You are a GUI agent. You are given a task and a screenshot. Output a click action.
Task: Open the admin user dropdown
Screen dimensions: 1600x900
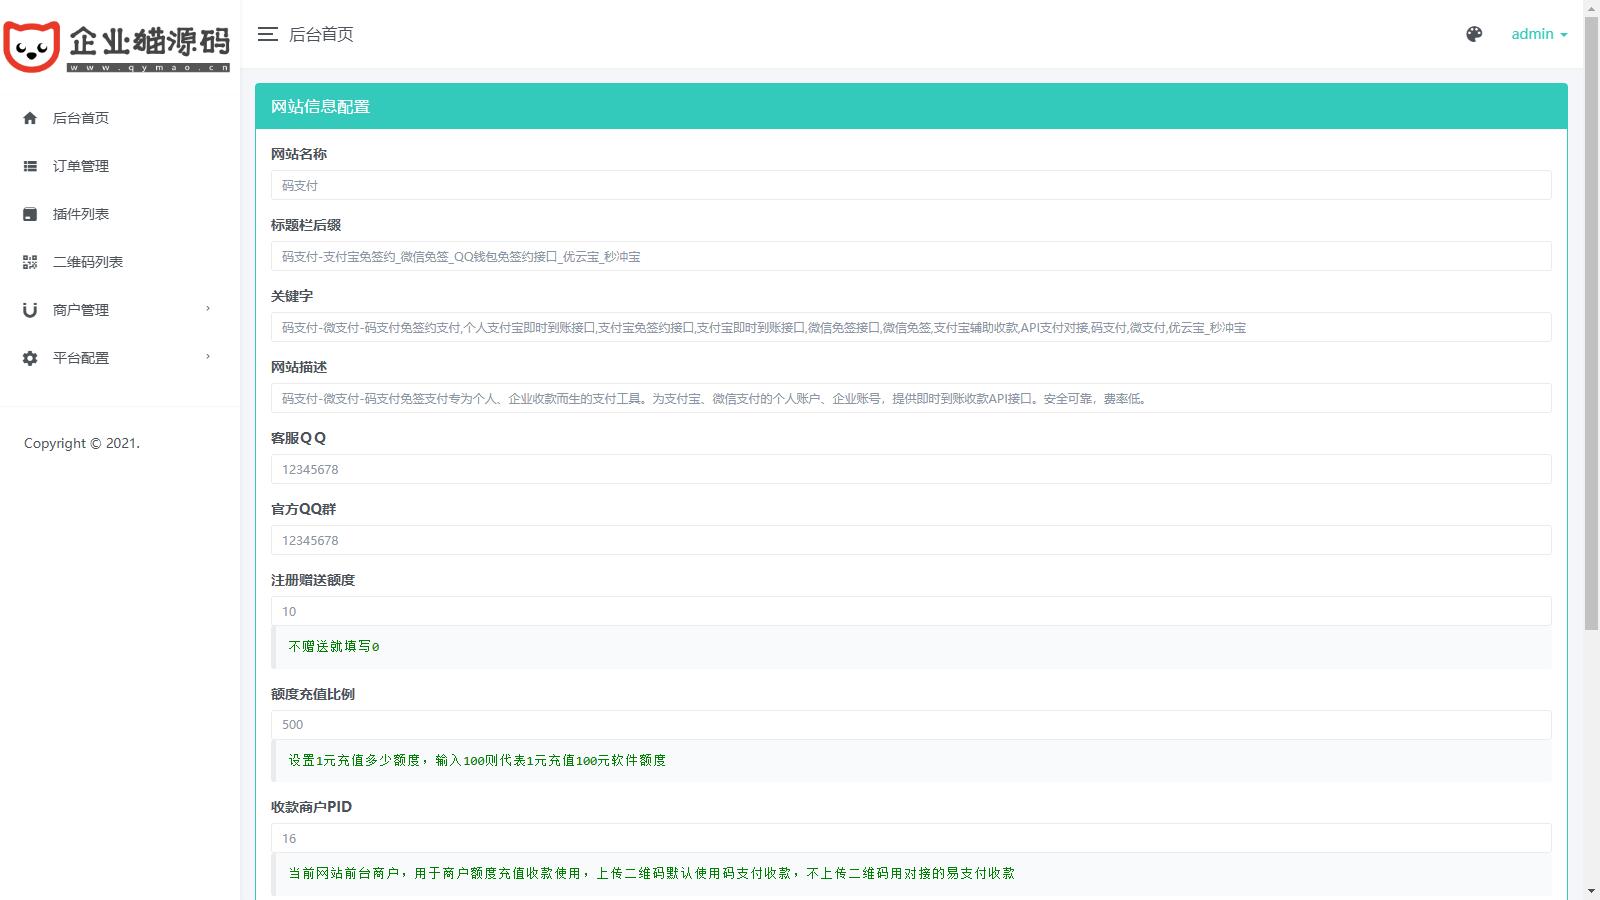pyautogui.click(x=1538, y=34)
